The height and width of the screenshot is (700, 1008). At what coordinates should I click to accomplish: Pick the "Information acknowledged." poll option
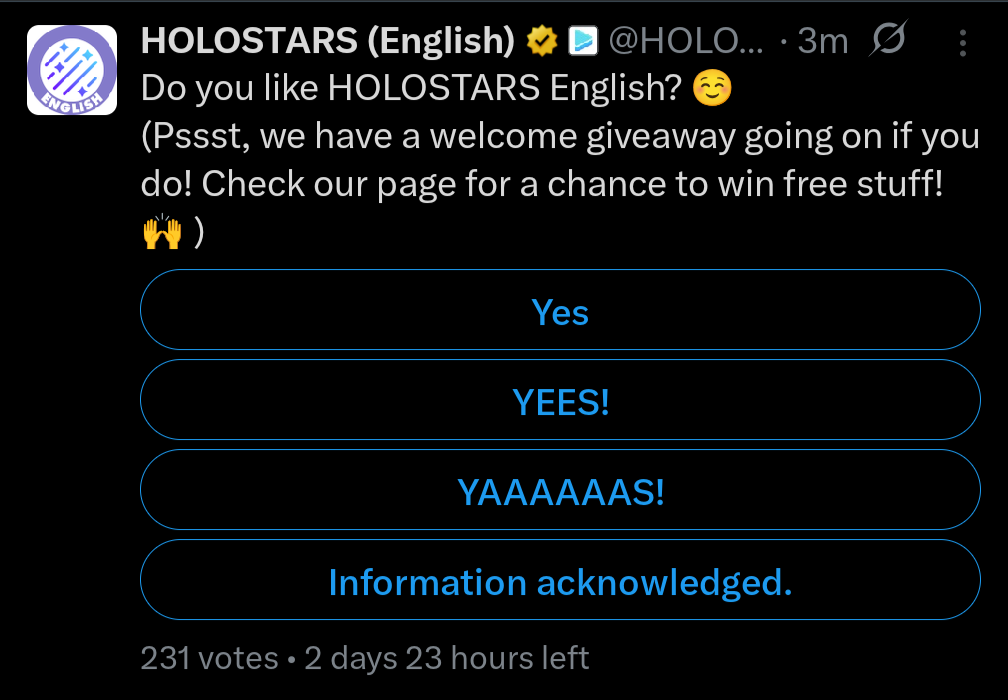click(560, 583)
